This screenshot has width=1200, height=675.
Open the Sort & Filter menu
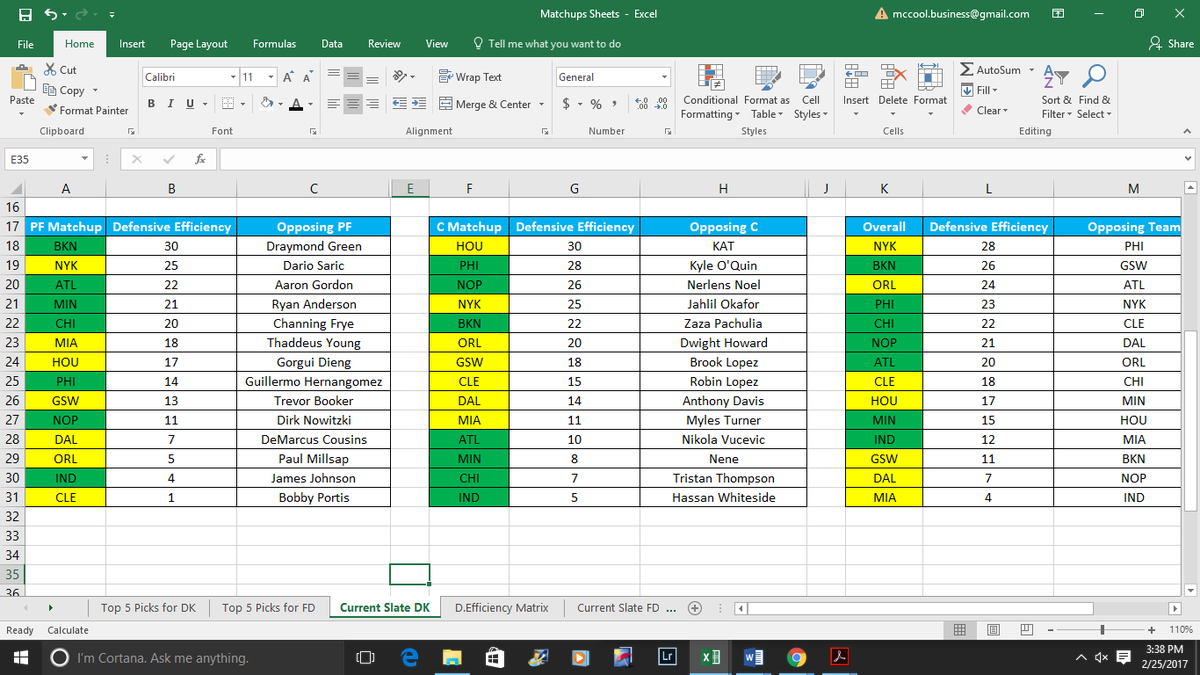(1055, 91)
